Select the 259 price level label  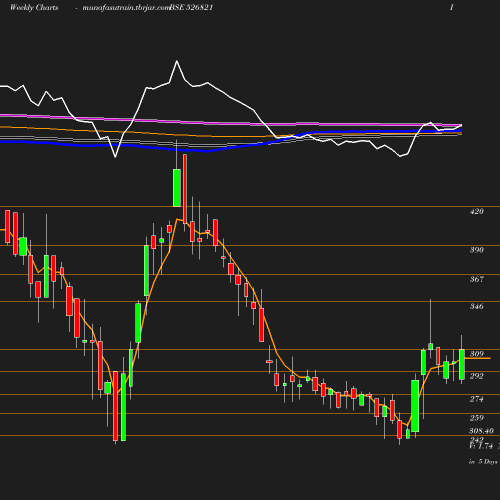[x=477, y=418]
